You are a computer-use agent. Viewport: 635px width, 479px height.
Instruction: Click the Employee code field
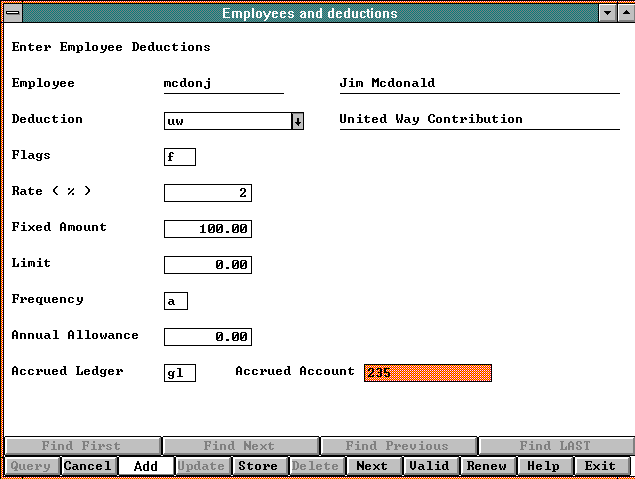223,84
